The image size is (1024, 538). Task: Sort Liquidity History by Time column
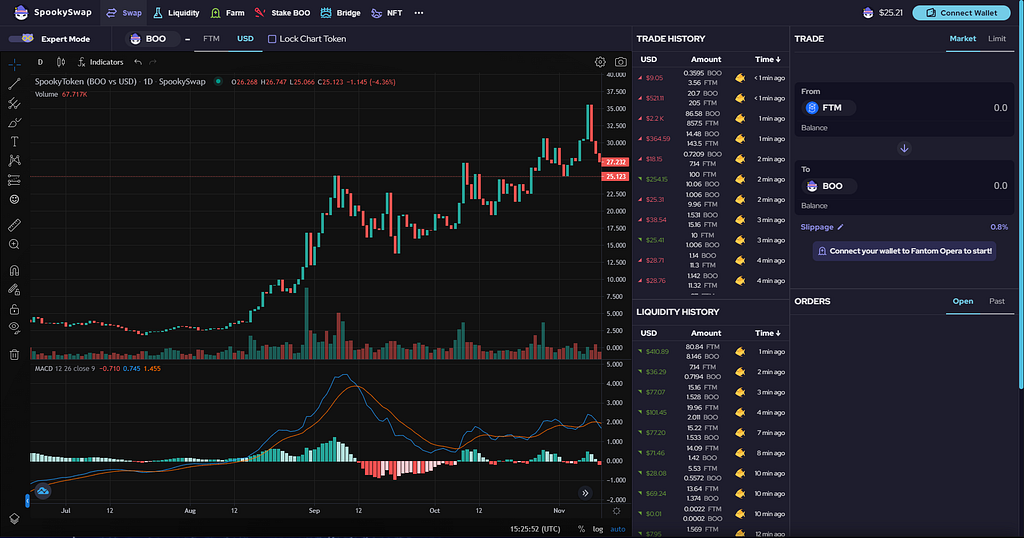point(767,333)
